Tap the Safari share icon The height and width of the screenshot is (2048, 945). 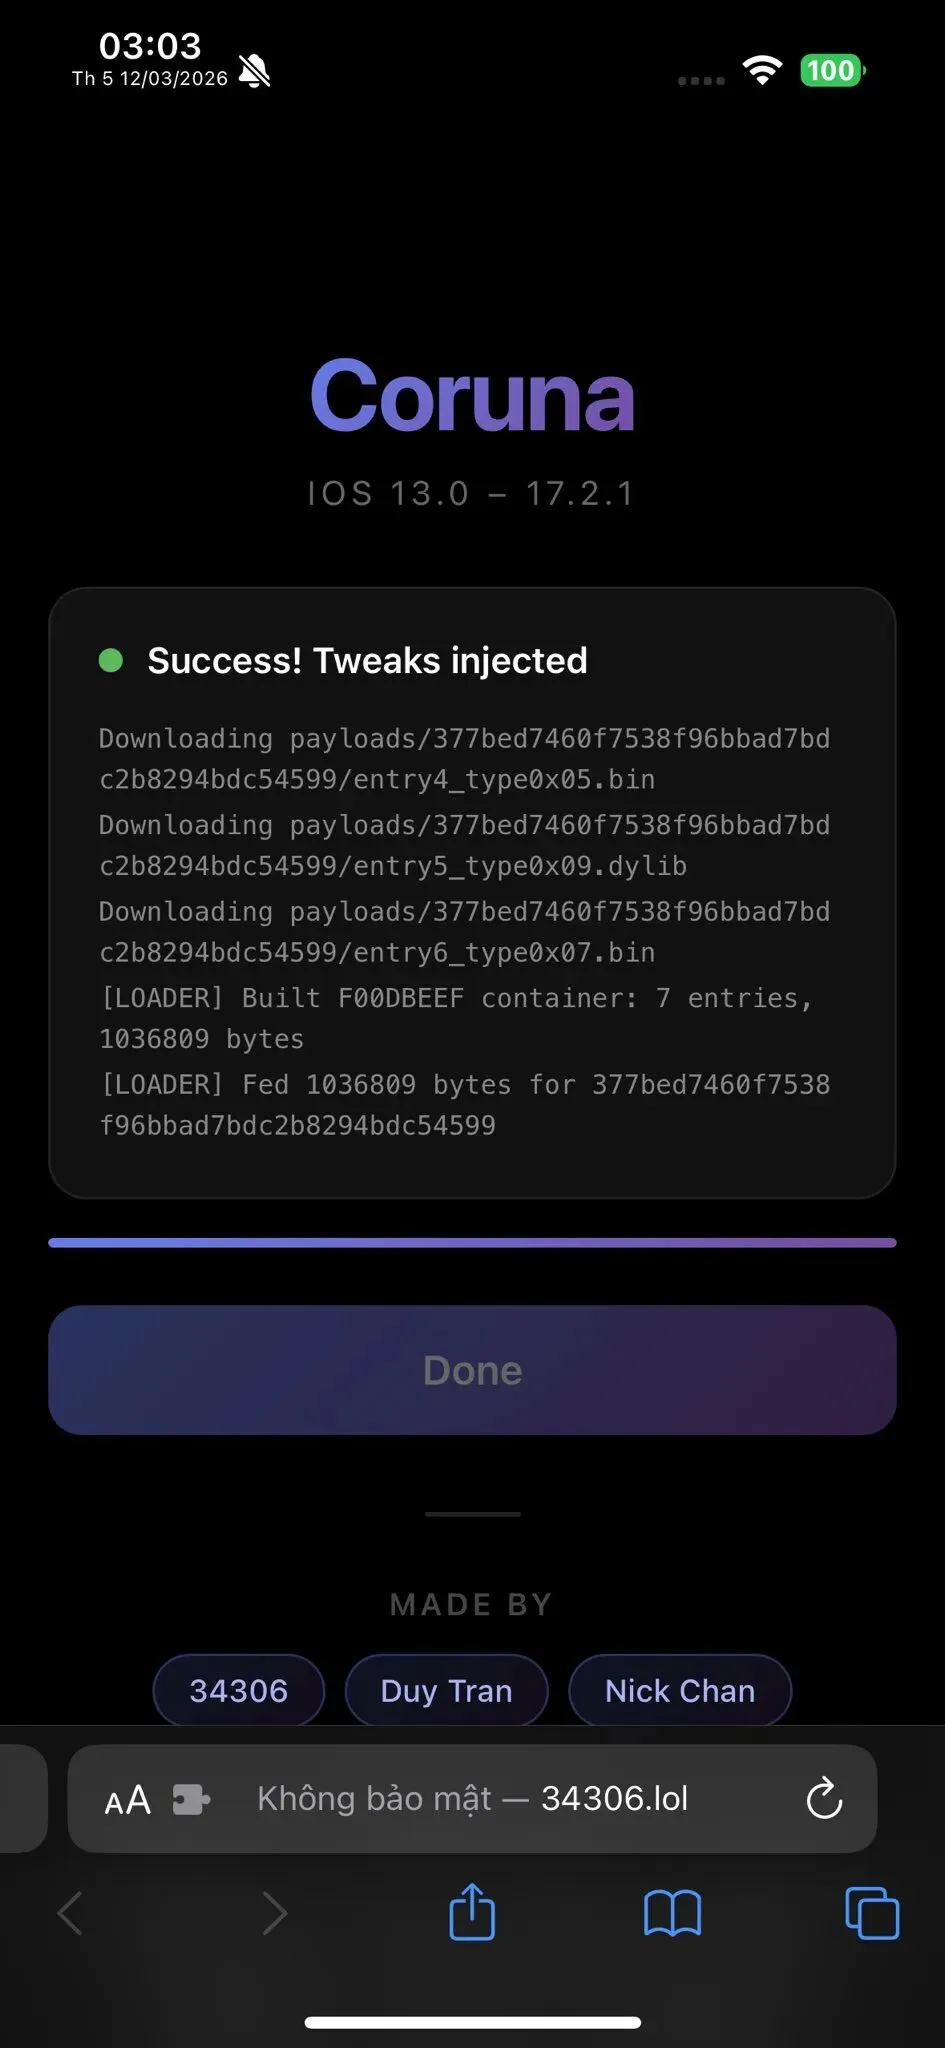[x=472, y=1911]
